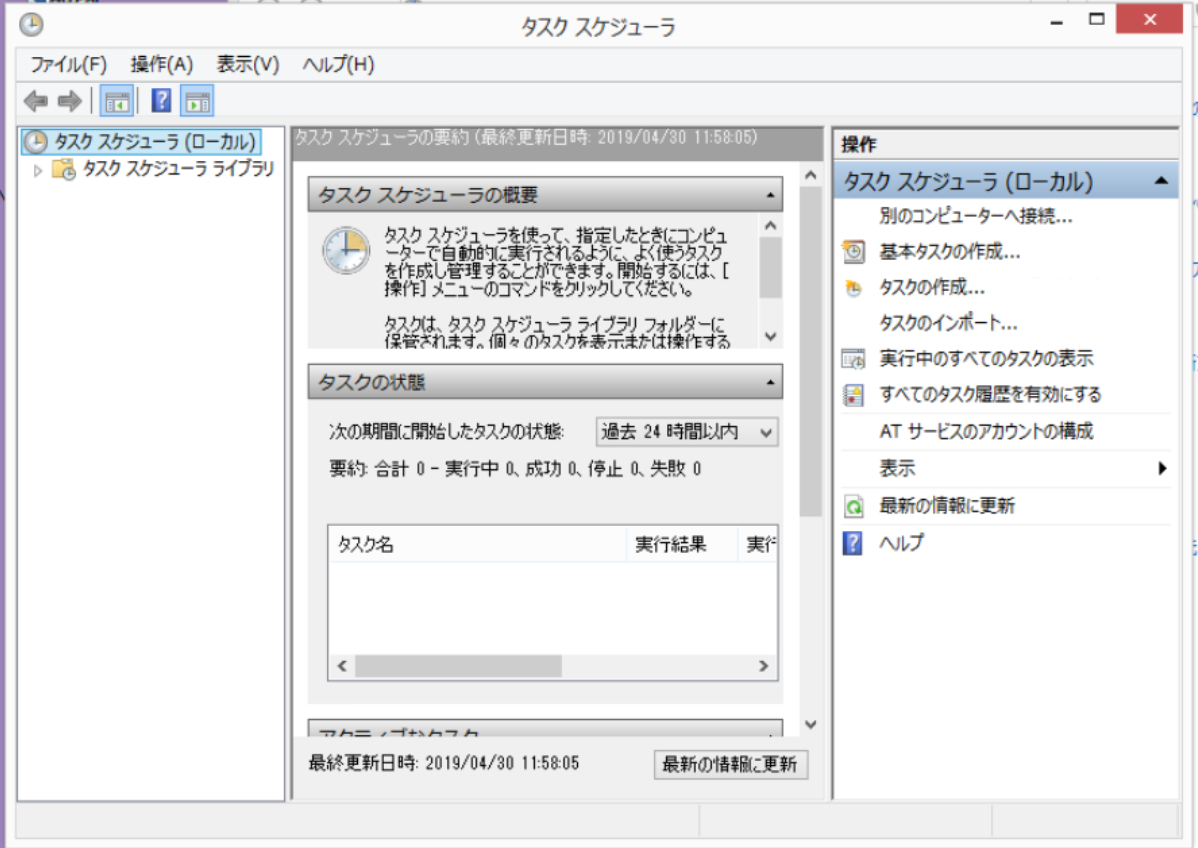This screenshot has height=848, width=1198.
Task: Maximize the タスク スケジューラ window
Action: [1096, 20]
